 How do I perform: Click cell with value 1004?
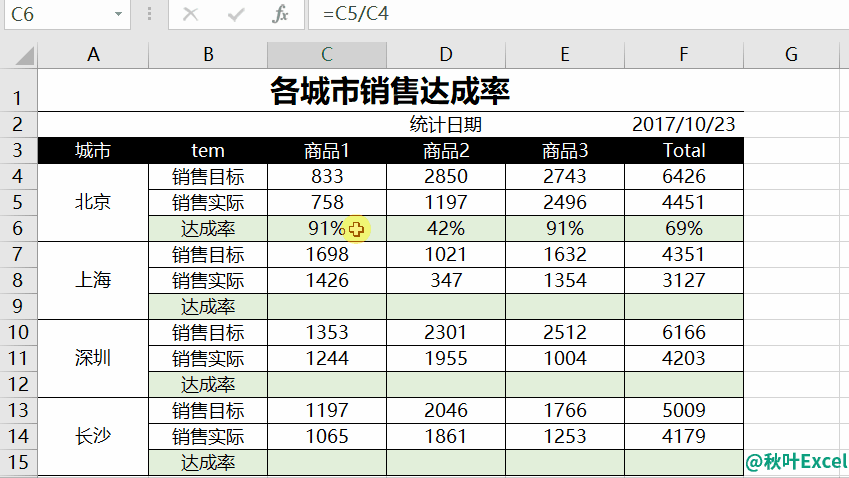565,358
